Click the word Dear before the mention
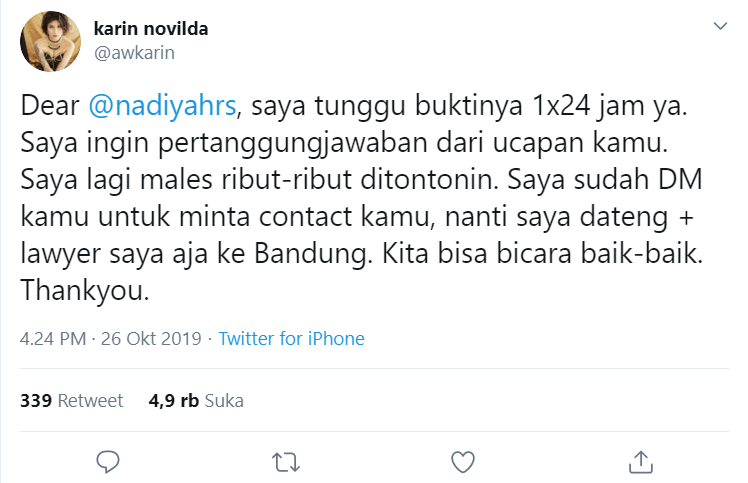 click(x=50, y=105)
